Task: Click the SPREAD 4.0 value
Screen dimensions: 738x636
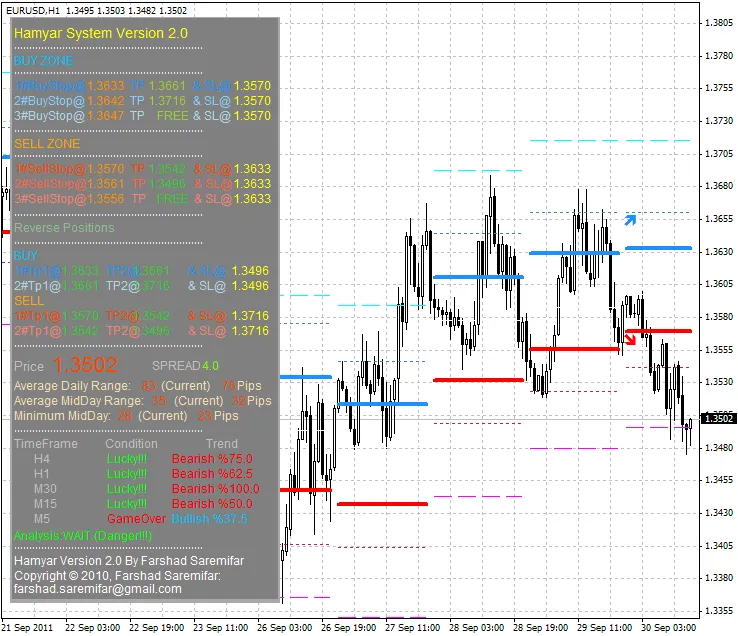Action: pyautogui.click(x=185, y=366)
